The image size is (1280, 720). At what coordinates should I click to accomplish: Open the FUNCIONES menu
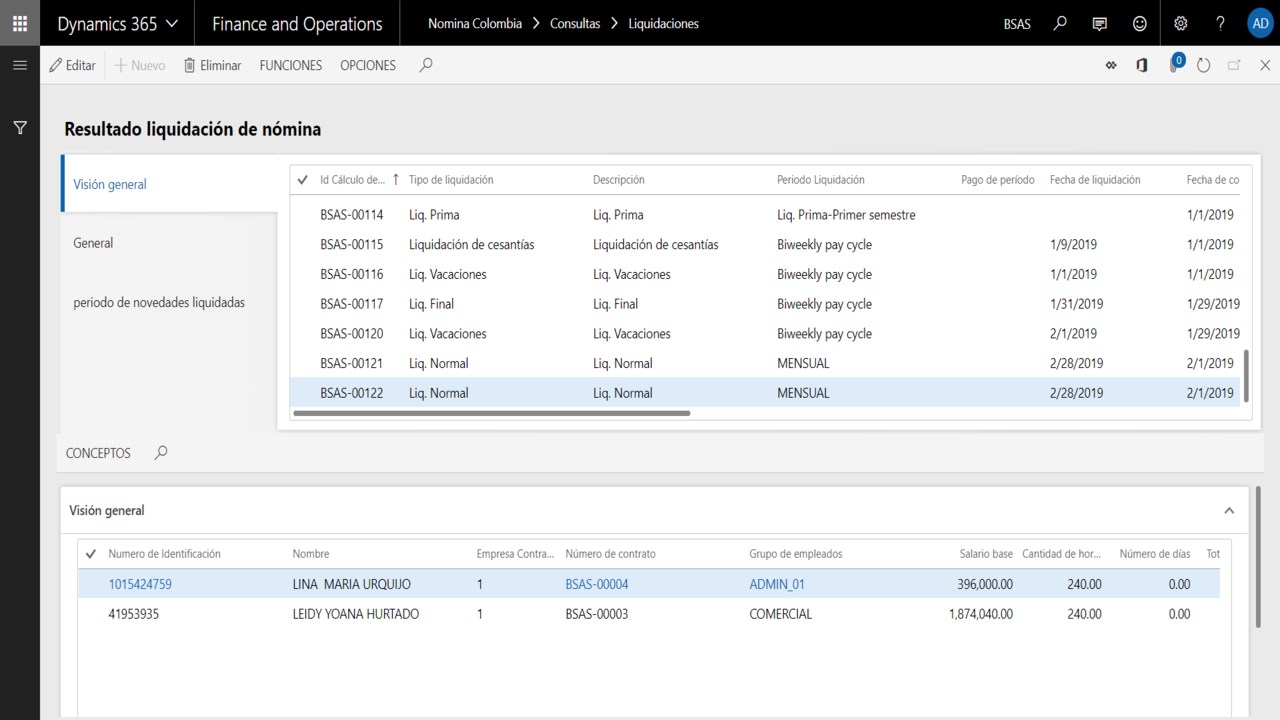pyautogui.click(x=290, y=65)
